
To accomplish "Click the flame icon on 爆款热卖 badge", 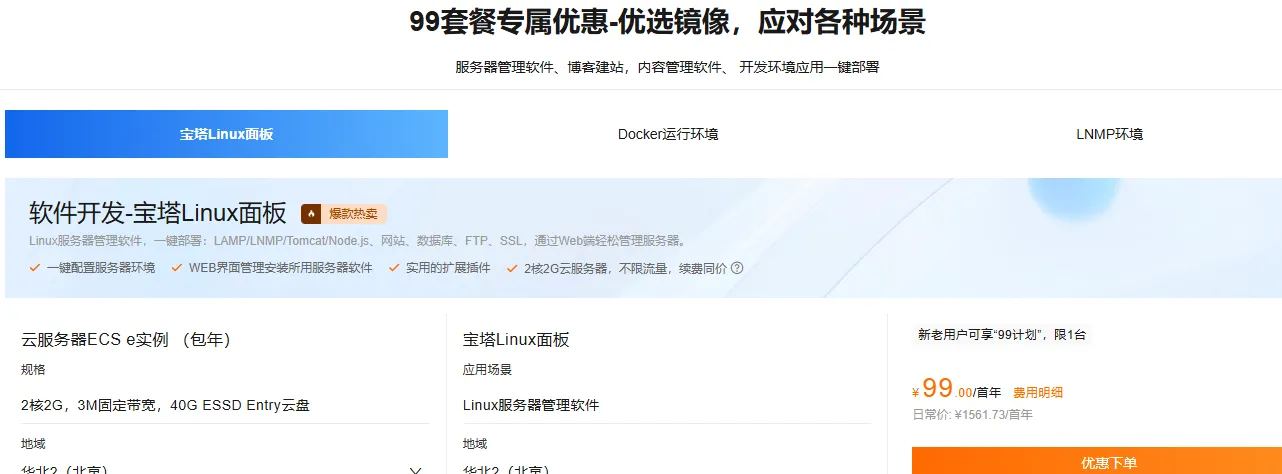I will tap(311, 214).
